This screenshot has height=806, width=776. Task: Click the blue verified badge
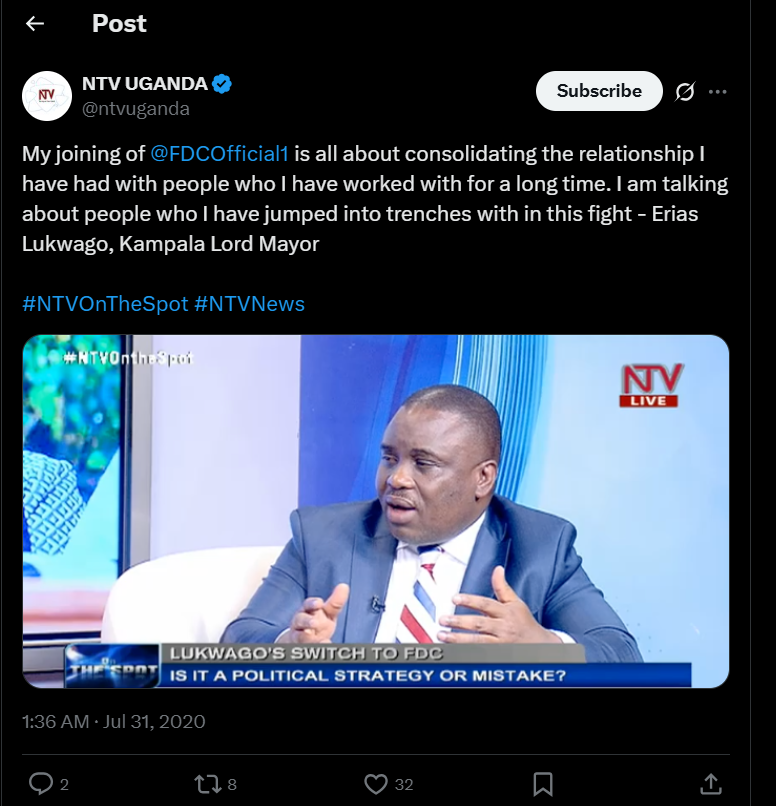point(222,84)
